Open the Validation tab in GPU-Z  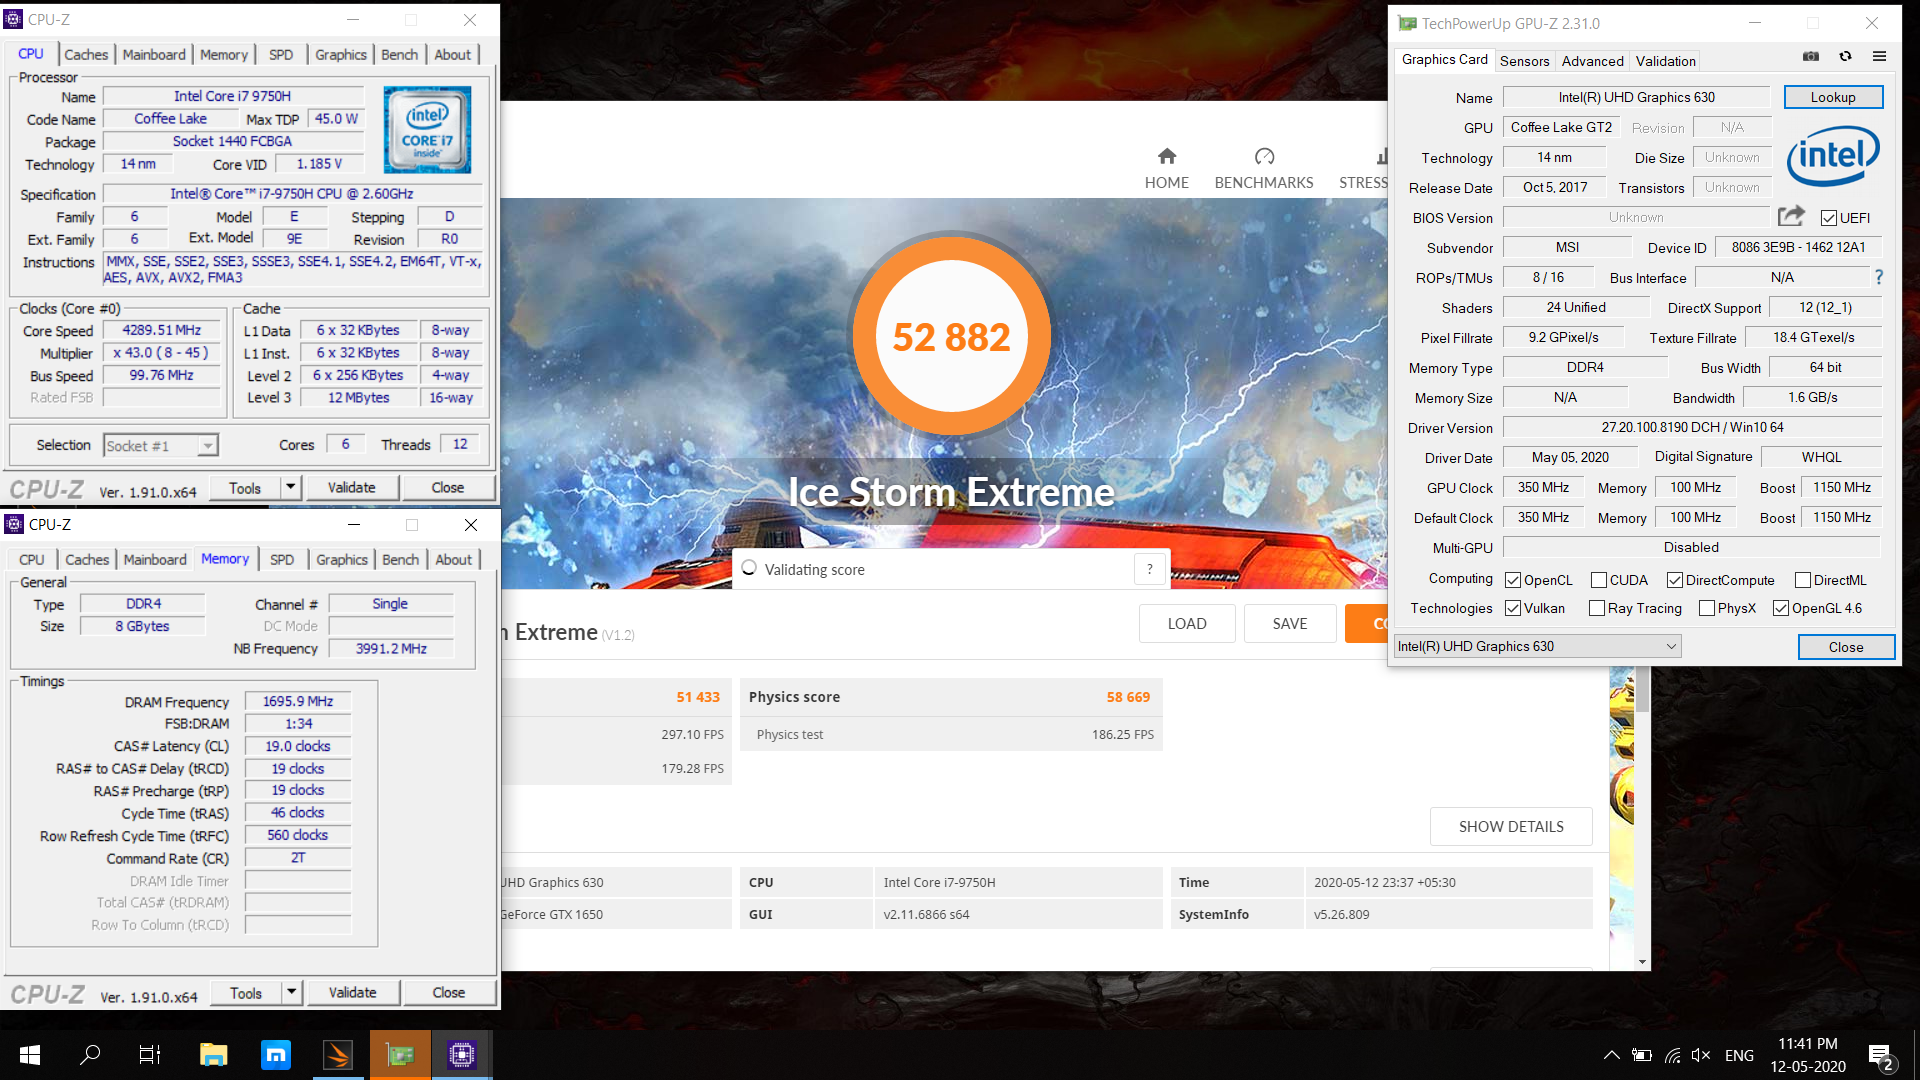click(x=1665, y=61)
